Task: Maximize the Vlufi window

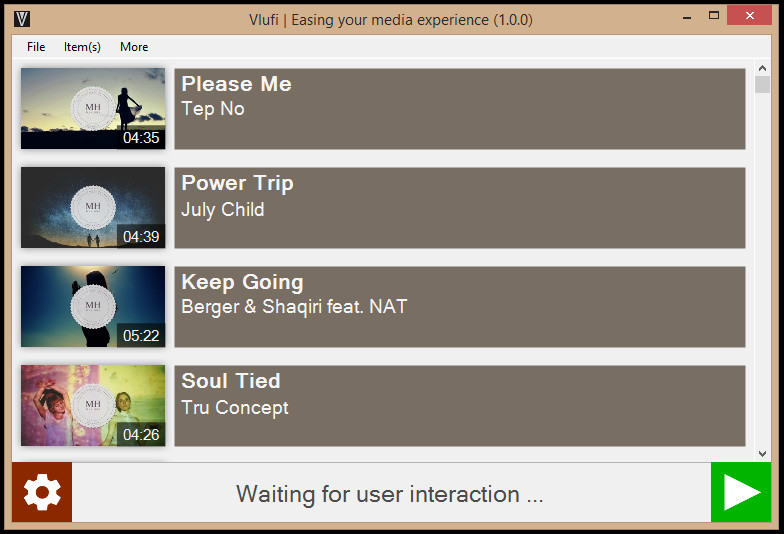Action: [714, 16]
